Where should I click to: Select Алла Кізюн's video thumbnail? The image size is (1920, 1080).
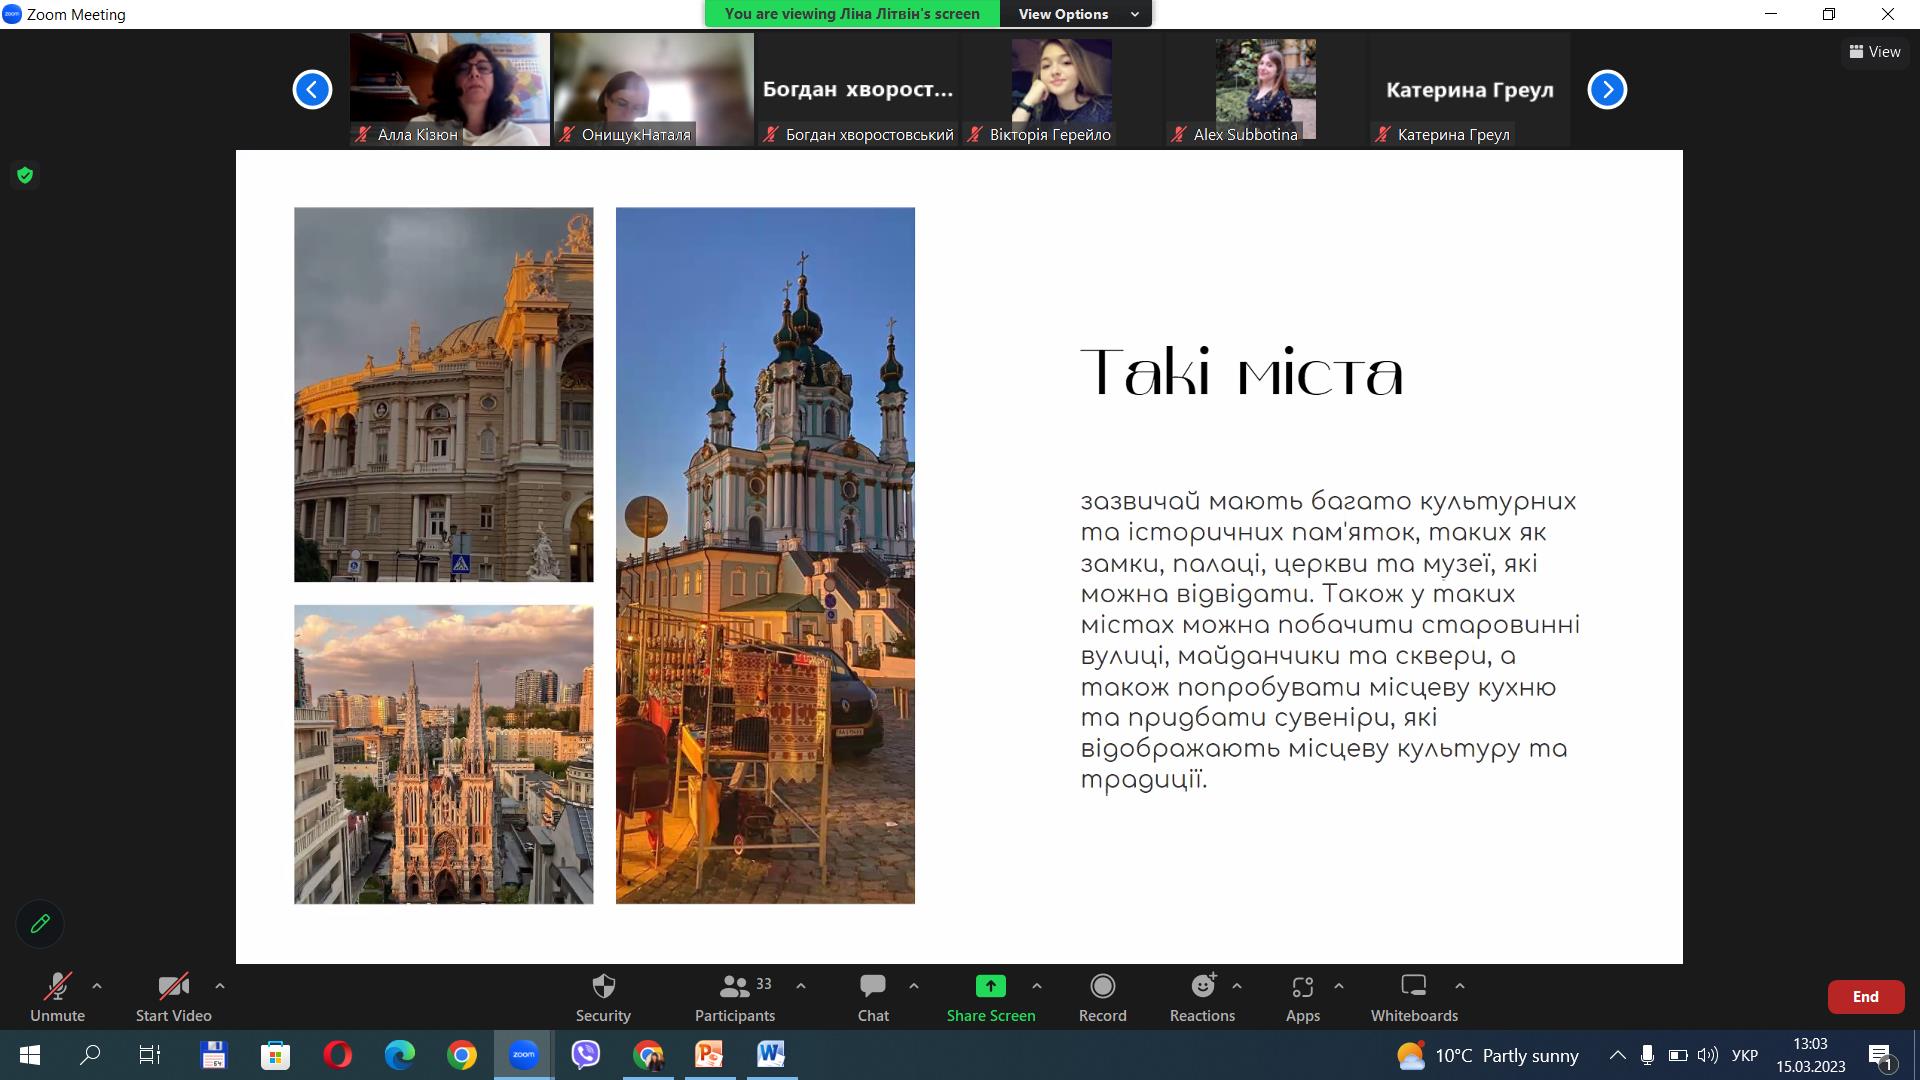(449, 88)
